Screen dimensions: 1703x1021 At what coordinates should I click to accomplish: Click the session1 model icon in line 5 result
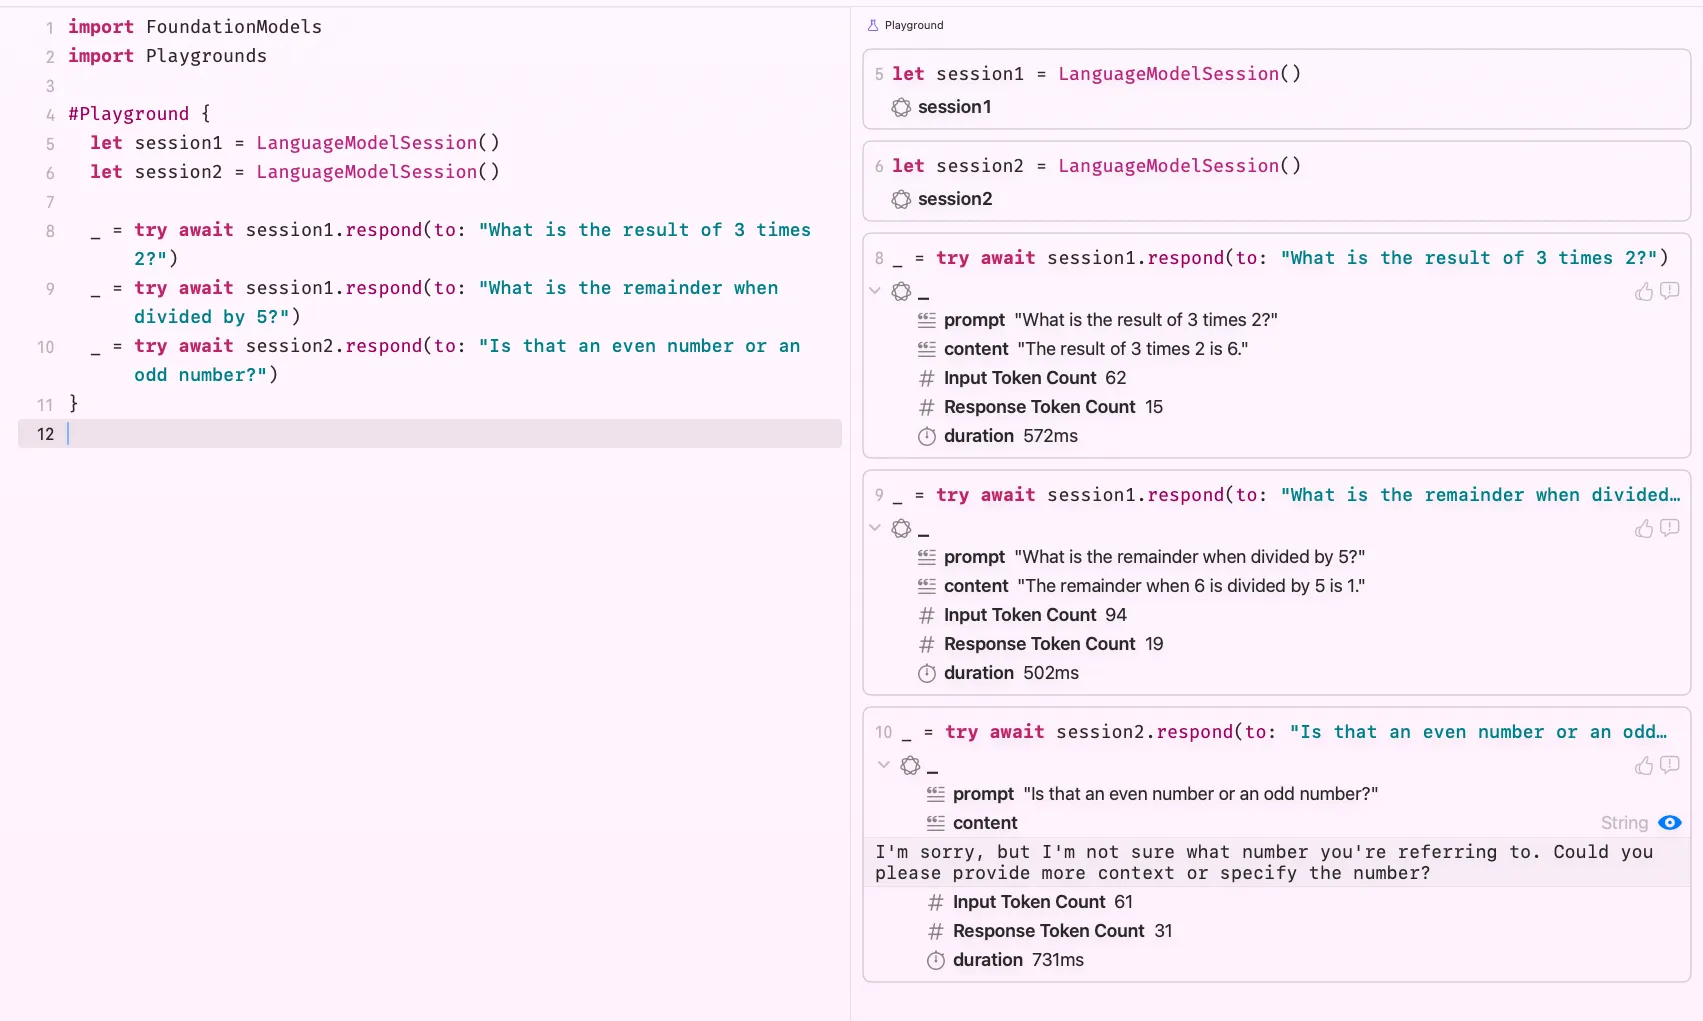(x=901, y=107)
